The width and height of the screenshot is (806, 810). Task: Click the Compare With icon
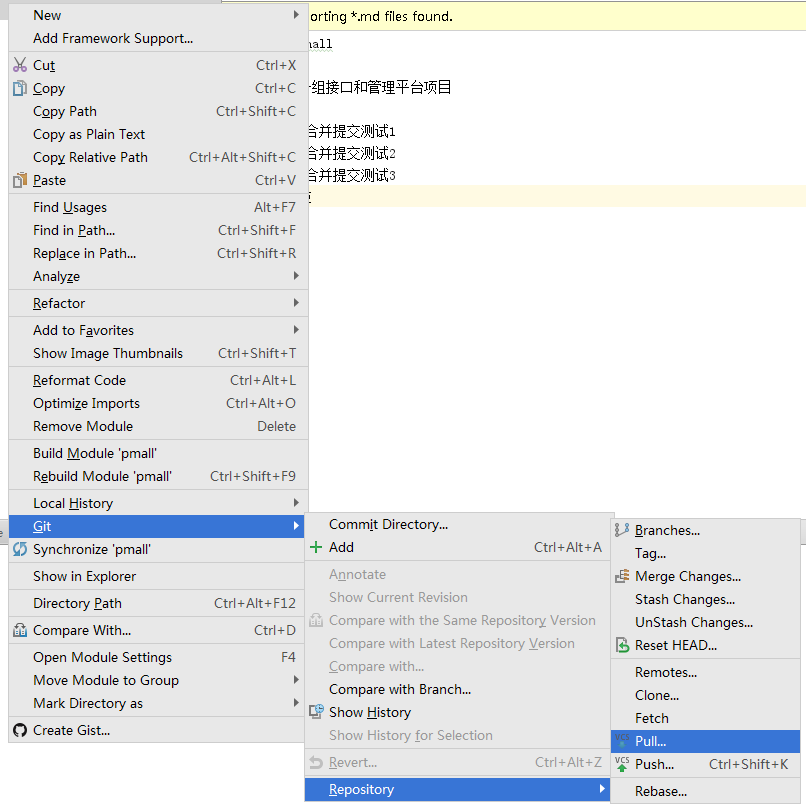point(20,630)
